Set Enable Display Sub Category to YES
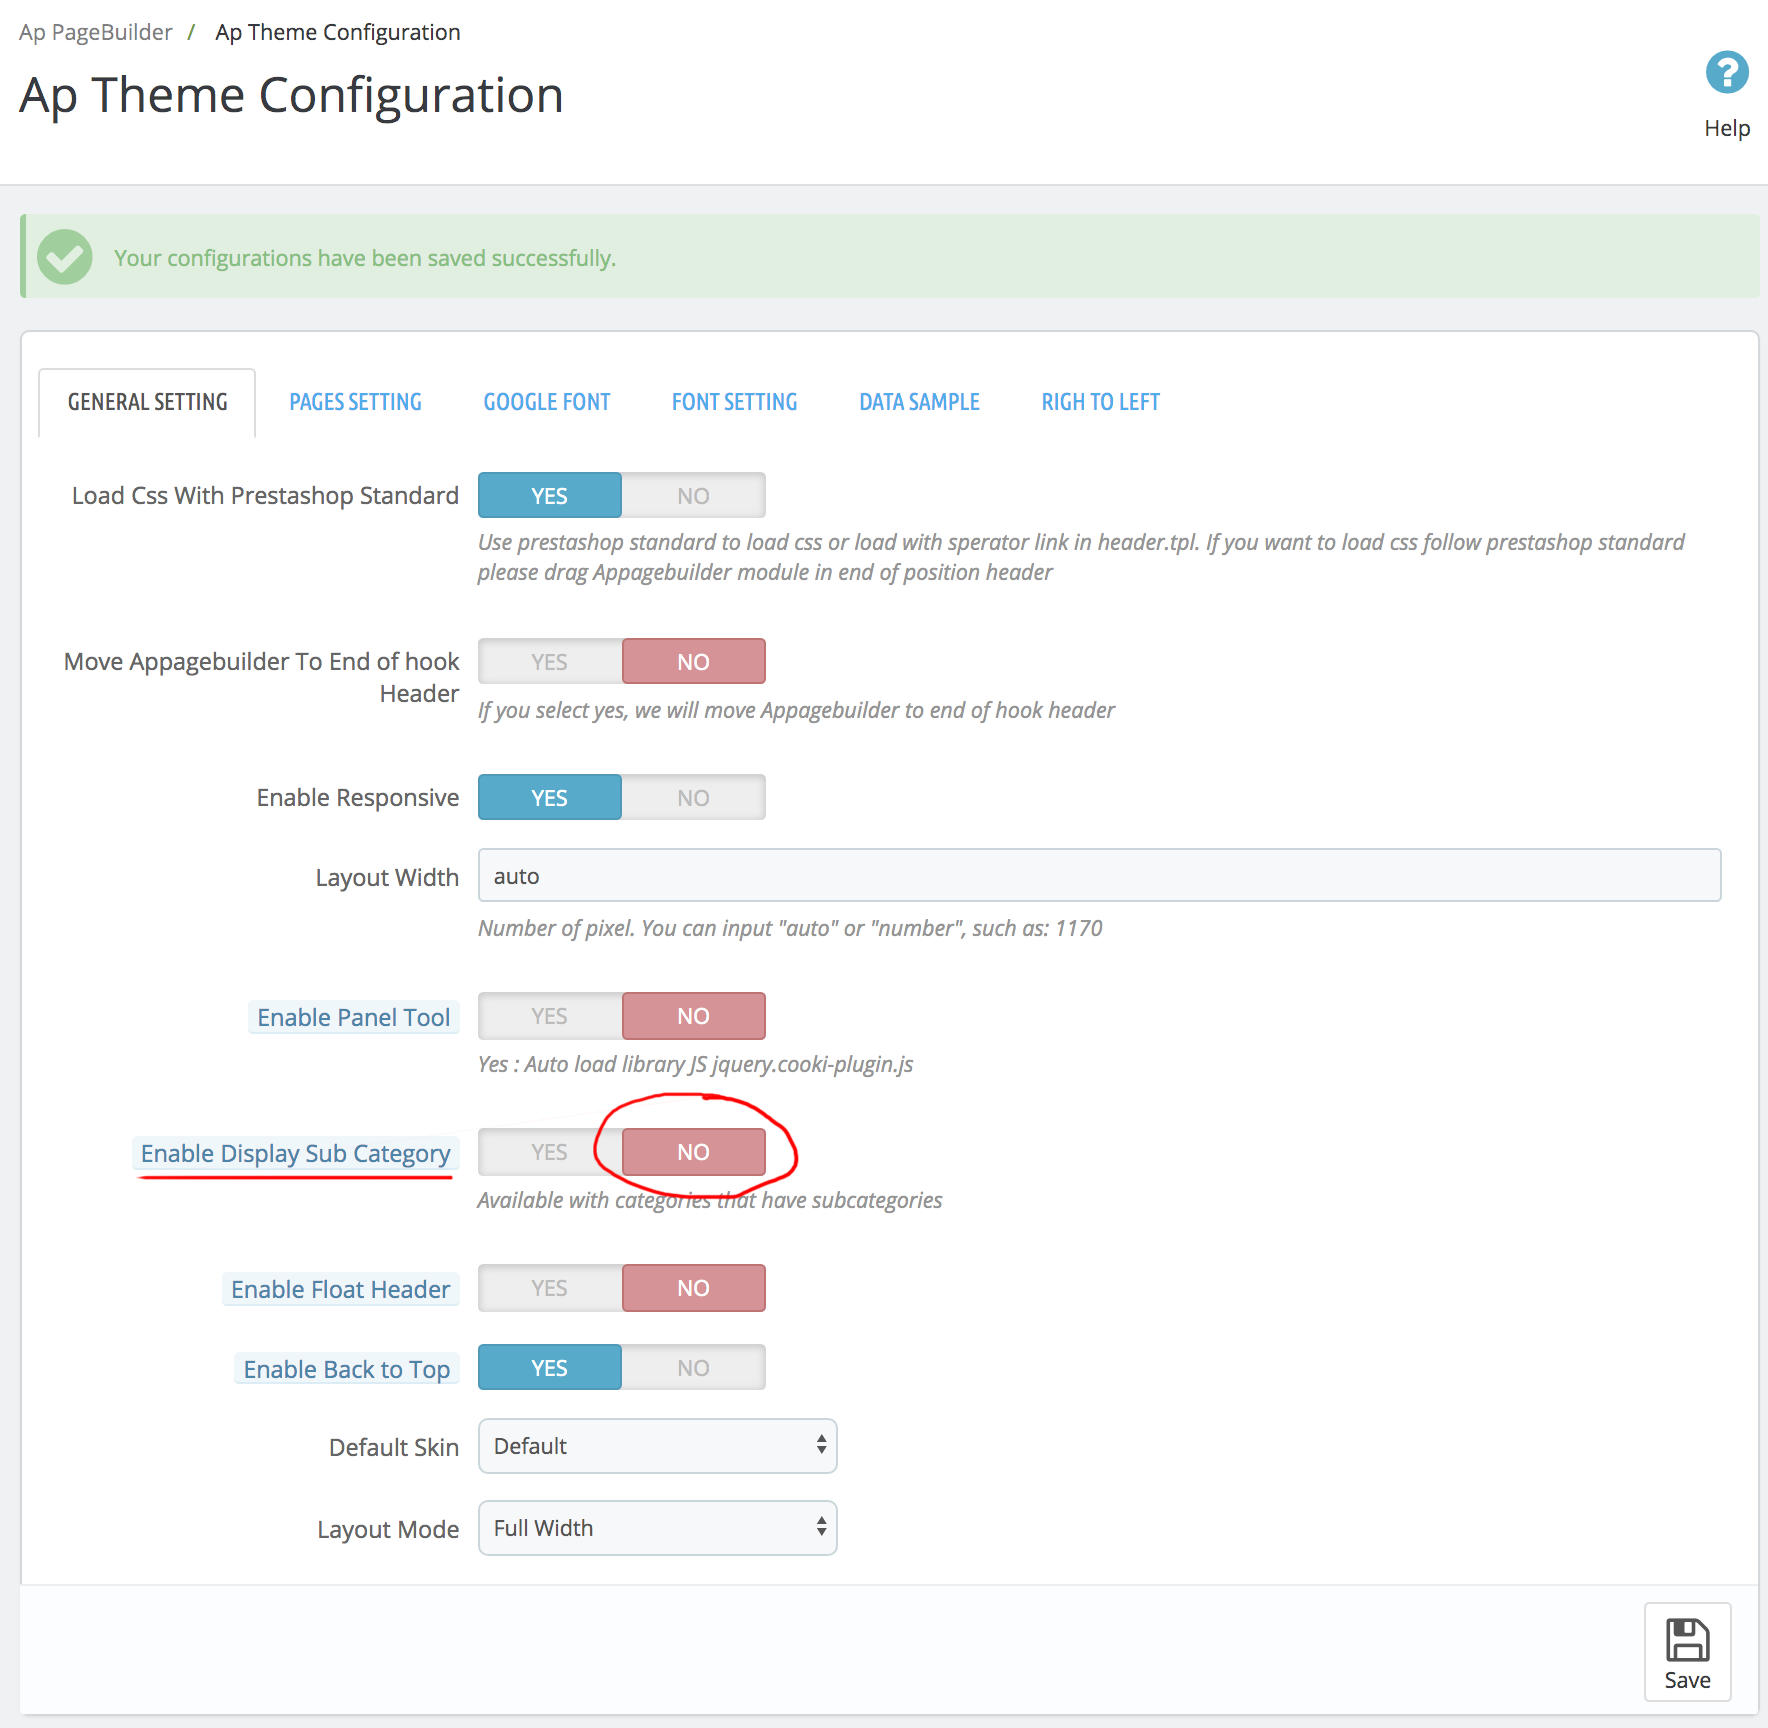The width and height of the screenshot is (1768, 1728). click(549, 1152)
